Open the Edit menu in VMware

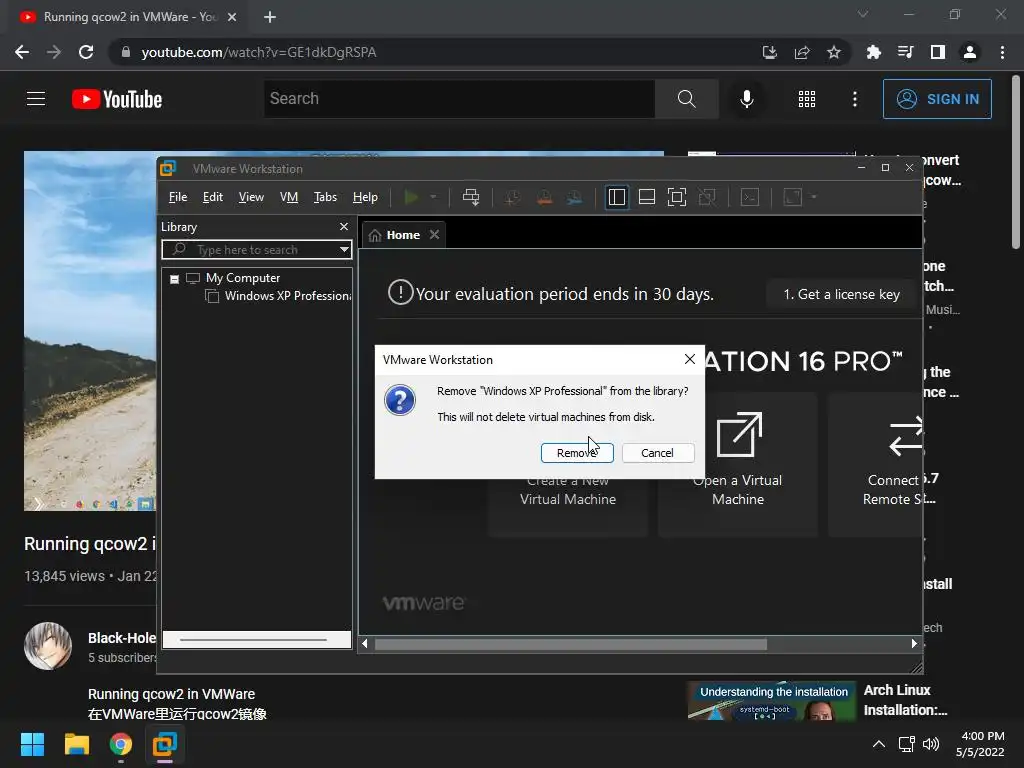point(212,197)
